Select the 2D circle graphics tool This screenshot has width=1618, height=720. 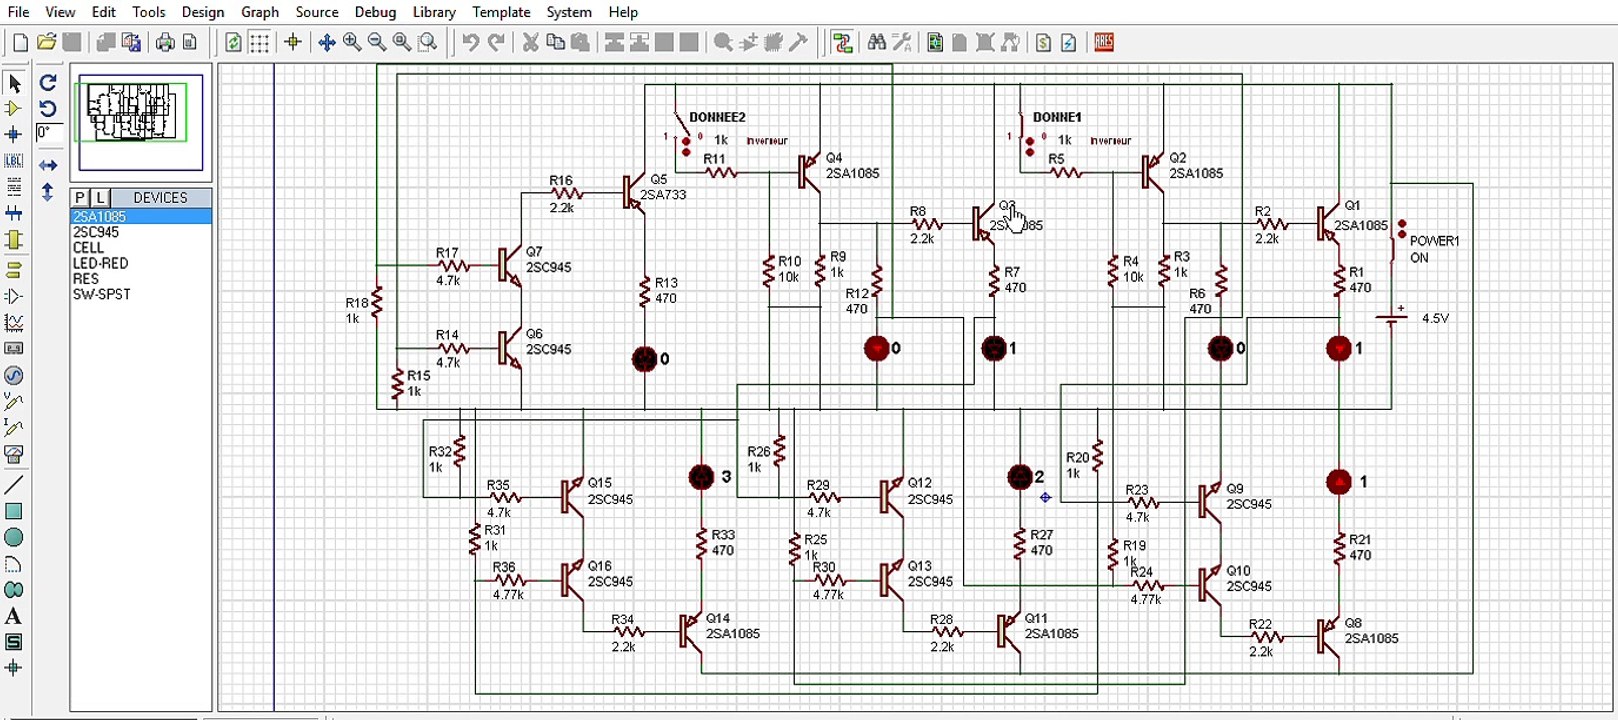point(14,537)
